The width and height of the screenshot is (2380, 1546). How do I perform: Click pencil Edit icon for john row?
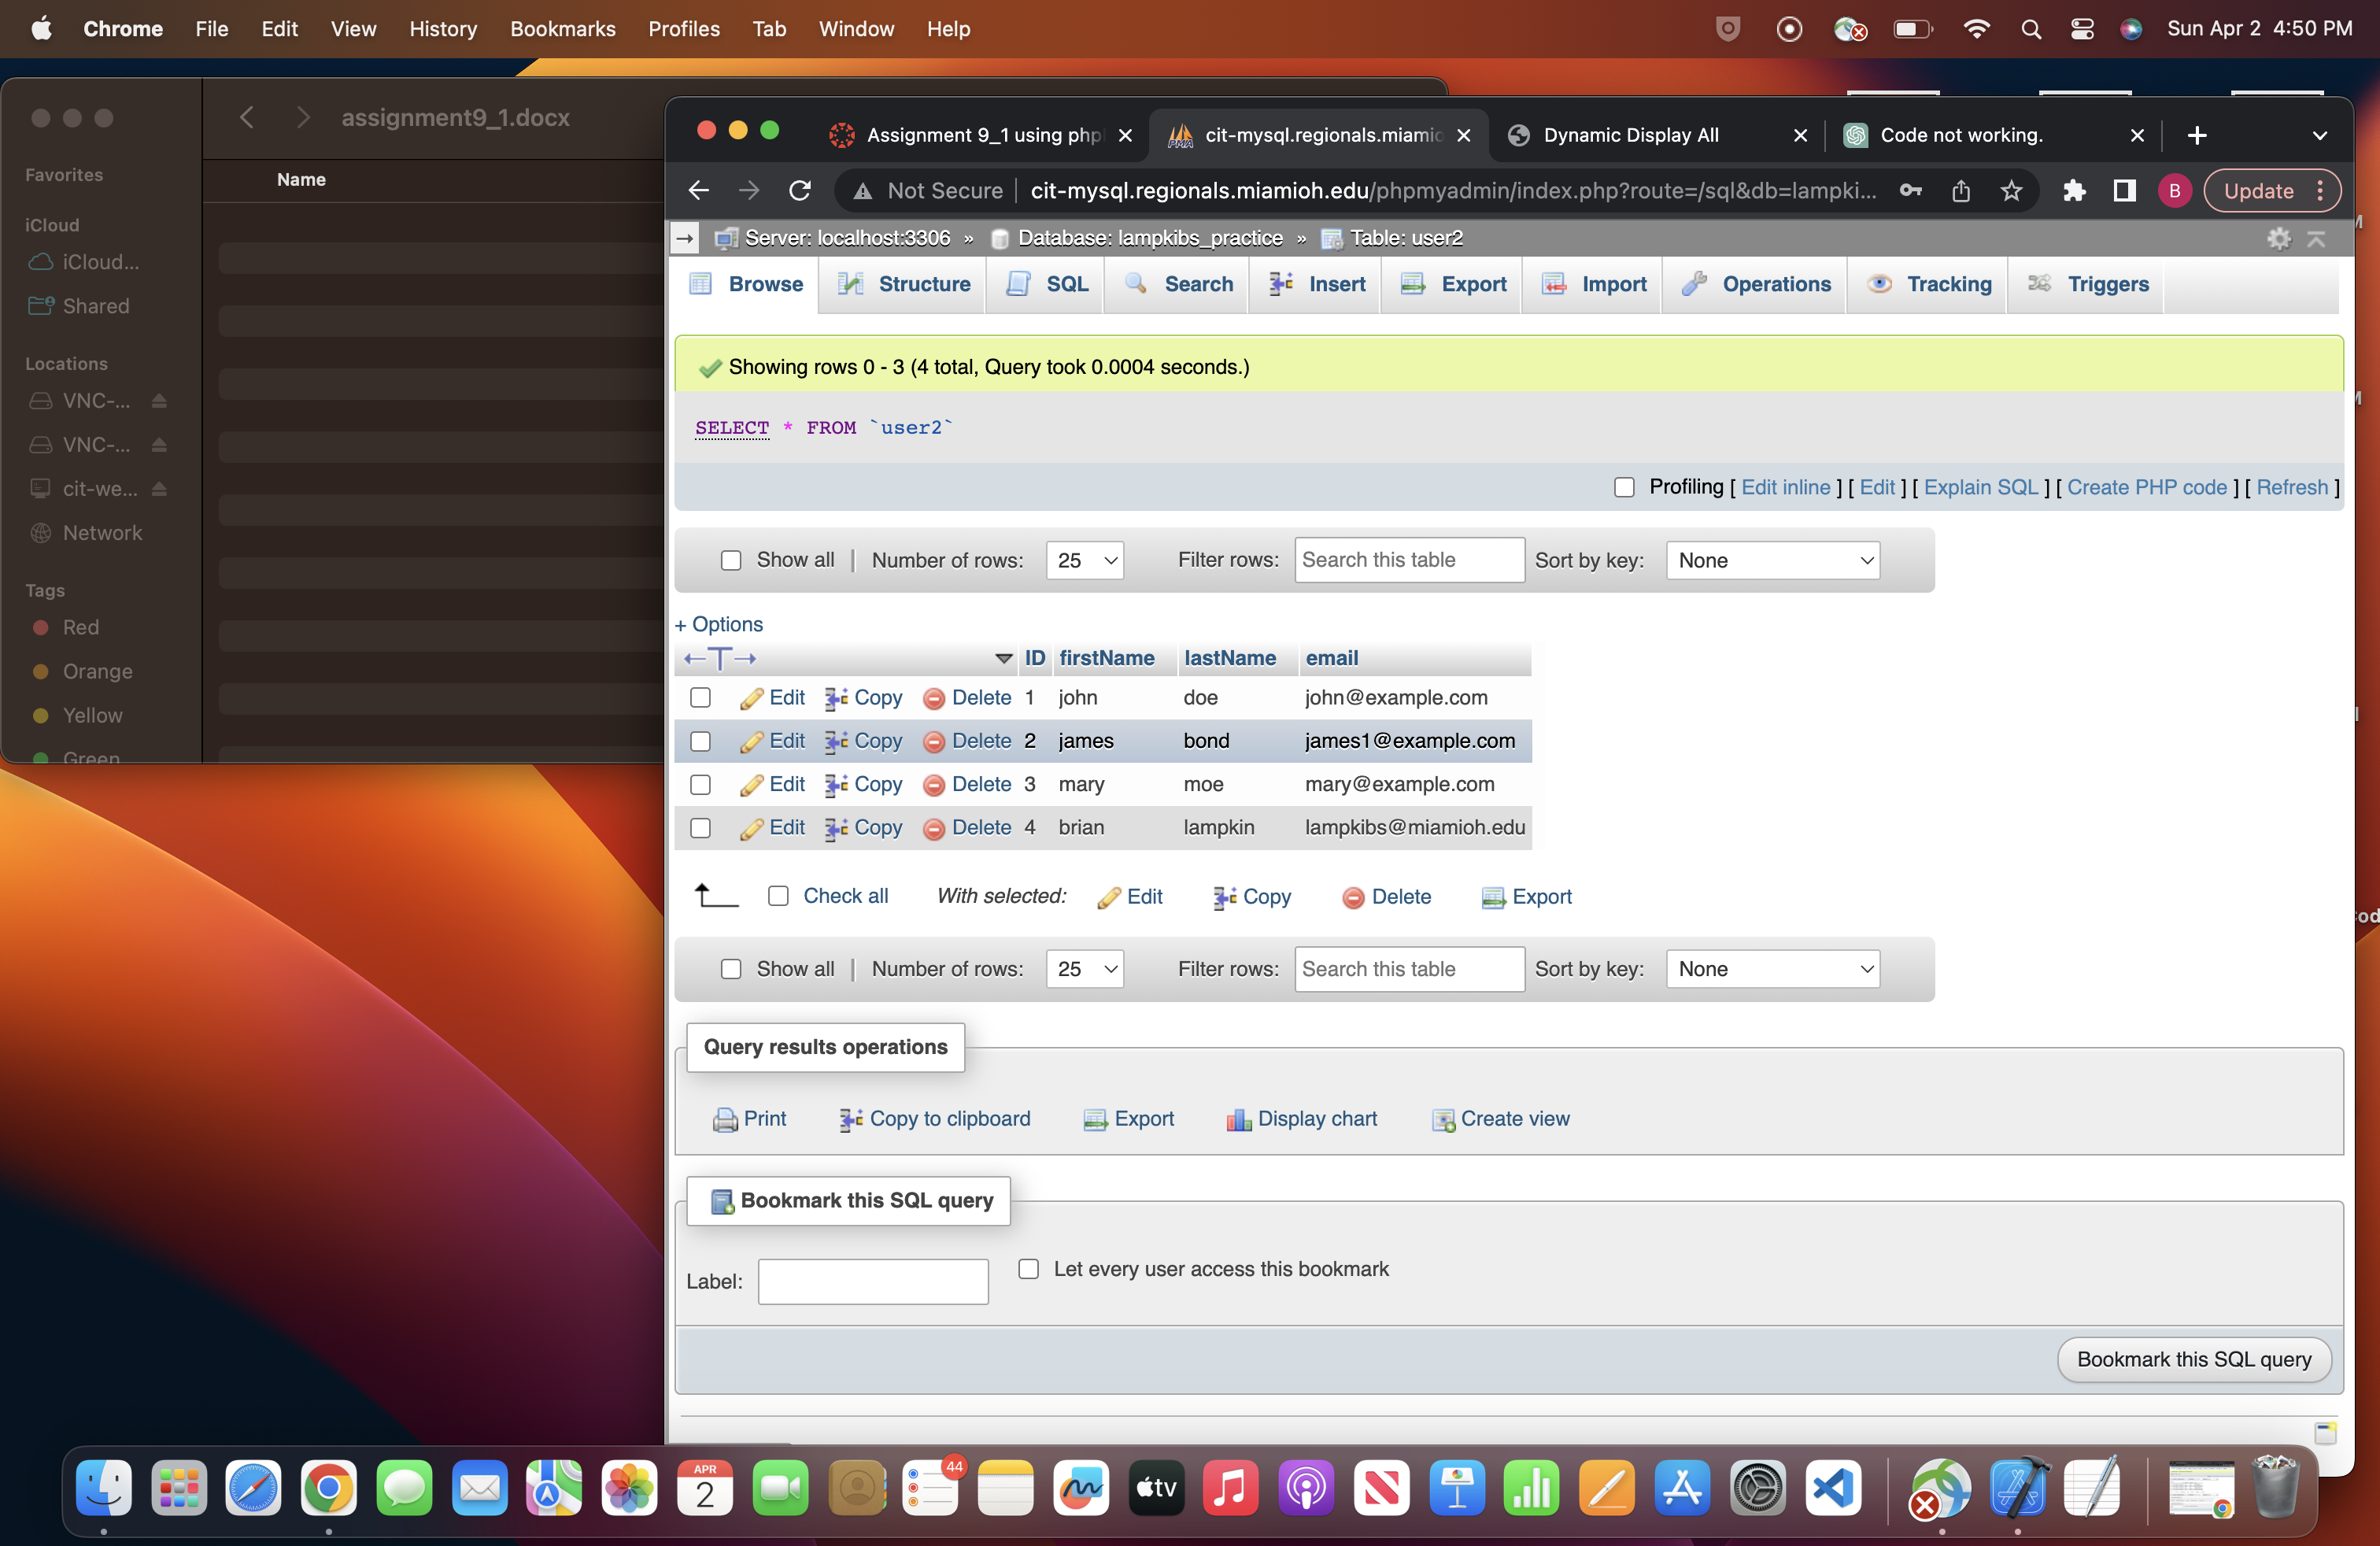coord(751,699)
